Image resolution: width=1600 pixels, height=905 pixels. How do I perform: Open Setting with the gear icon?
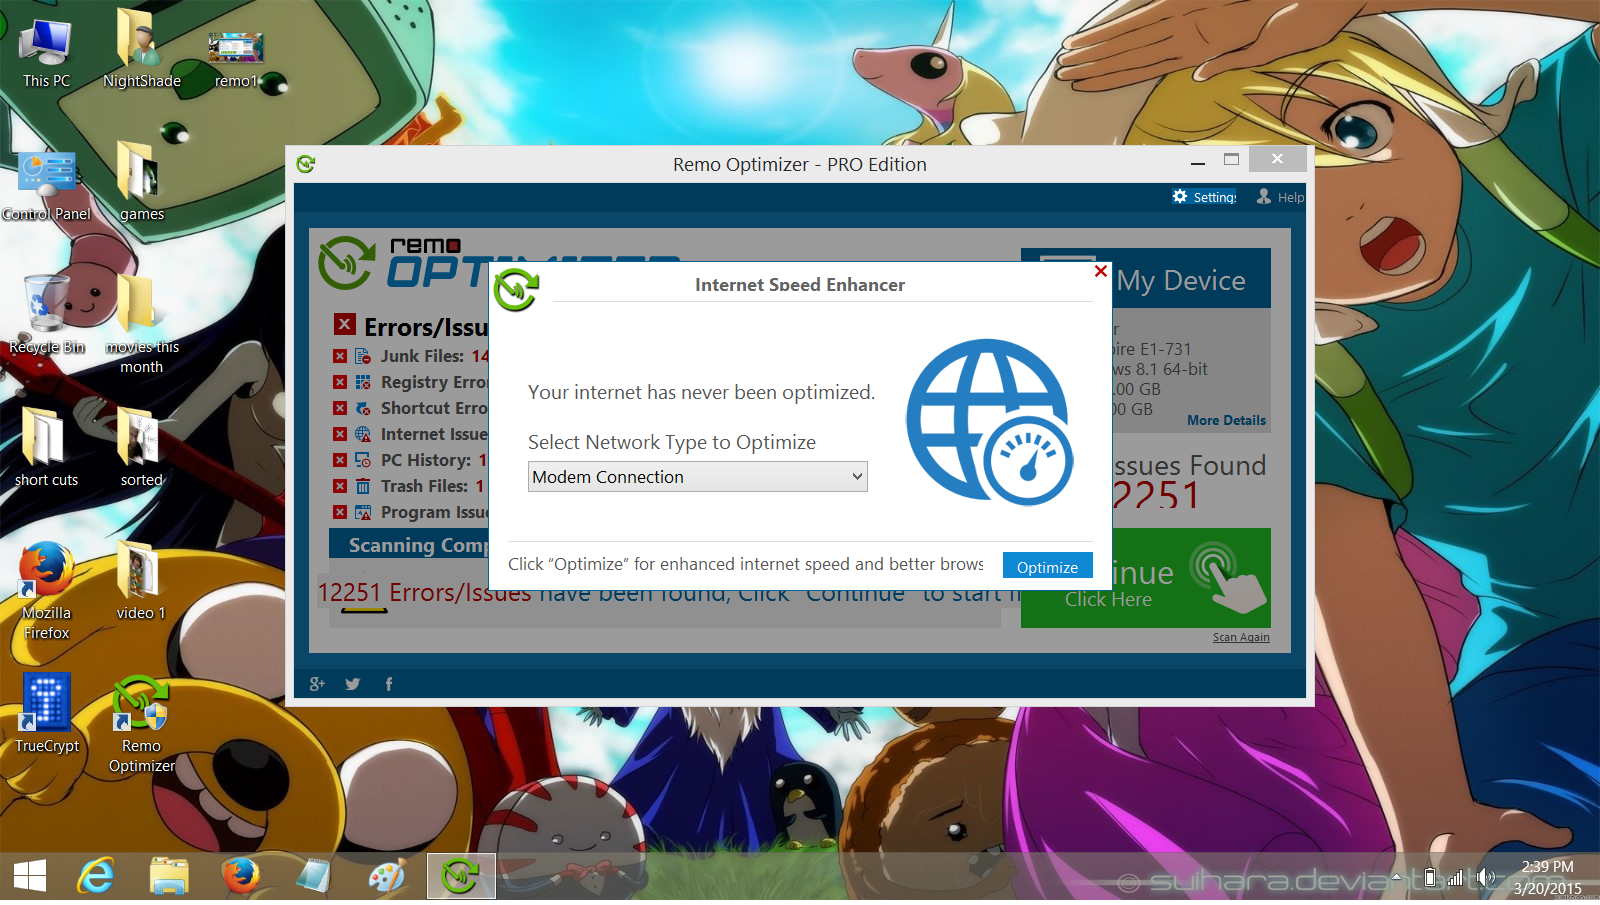click(1204, 197)
